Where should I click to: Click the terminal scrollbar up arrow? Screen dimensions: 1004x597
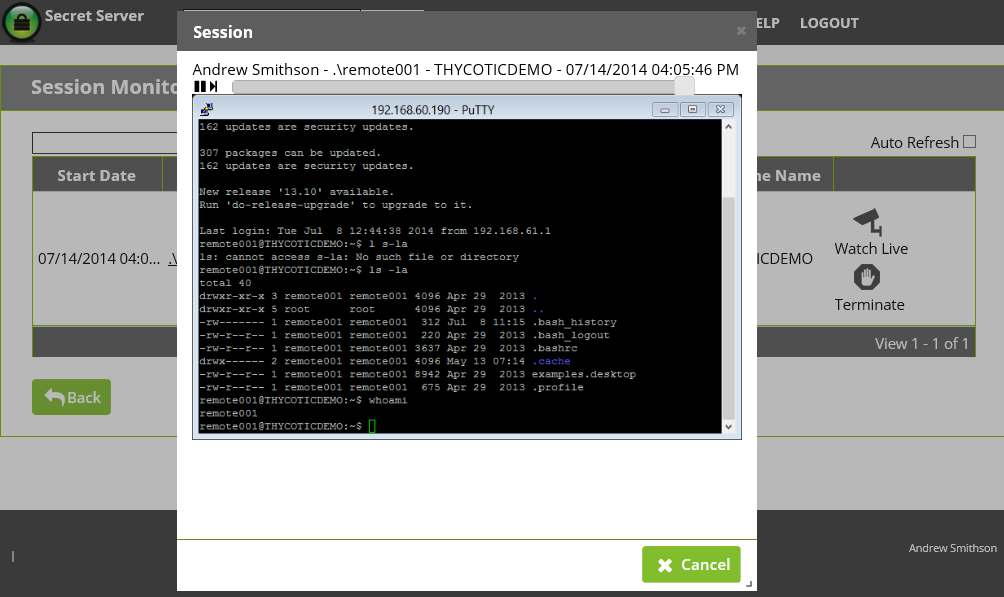(728, 127)
